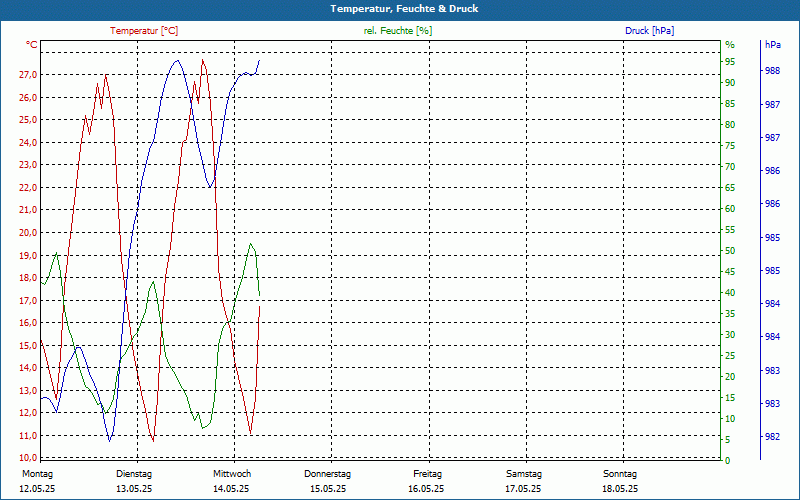Click the '17,0' temperature axis value
The width and height of the screenshot is (800, 500).
[x=28, y=301]
